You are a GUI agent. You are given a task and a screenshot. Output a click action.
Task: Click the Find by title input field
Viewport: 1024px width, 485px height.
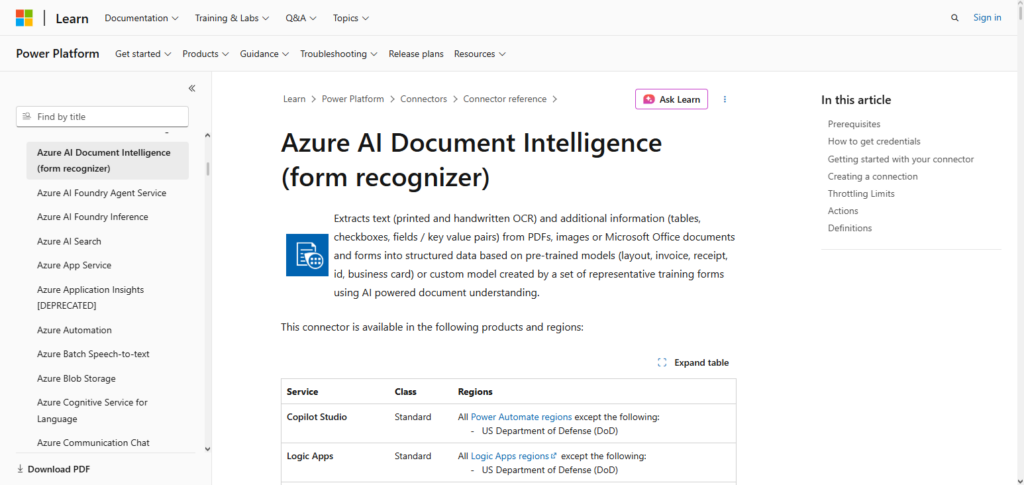(x=102, y=117)
